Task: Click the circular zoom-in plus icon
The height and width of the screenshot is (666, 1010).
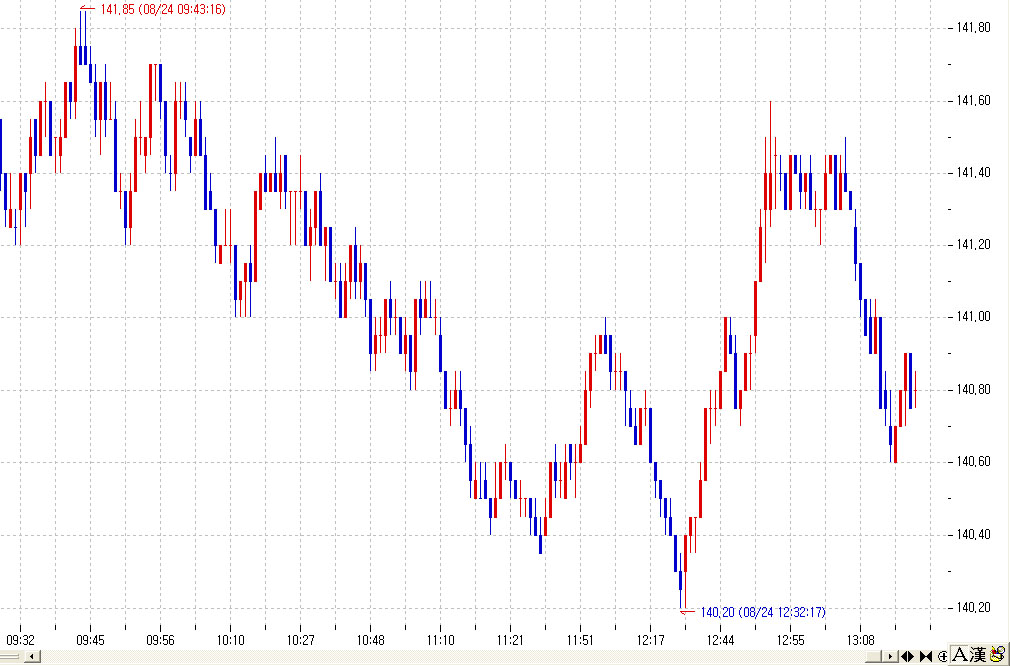Action: pos(943,656)
